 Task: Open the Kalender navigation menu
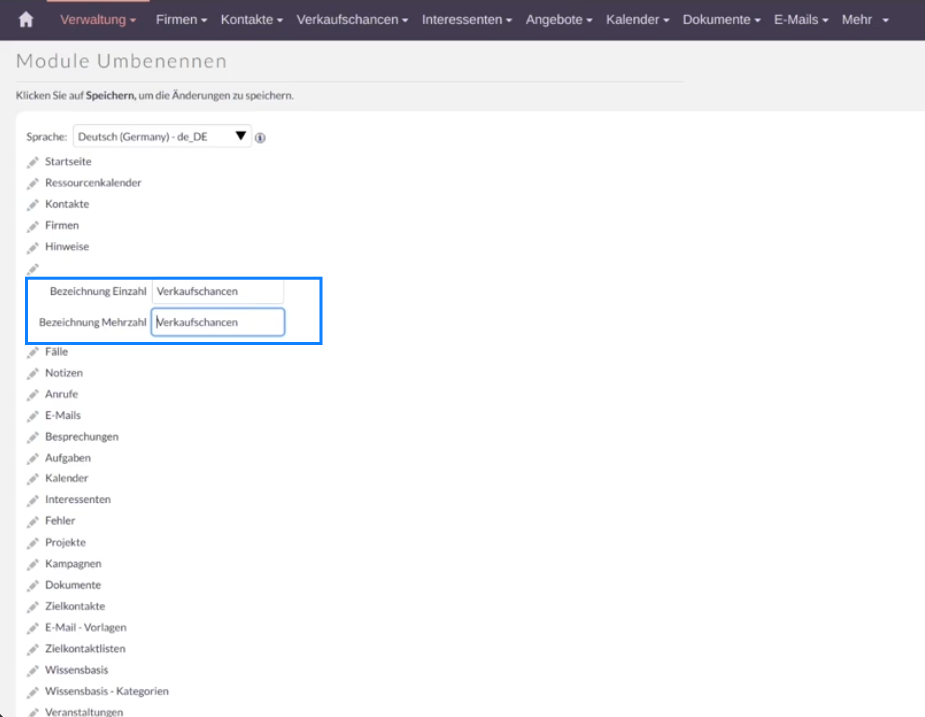click(637, 20)
